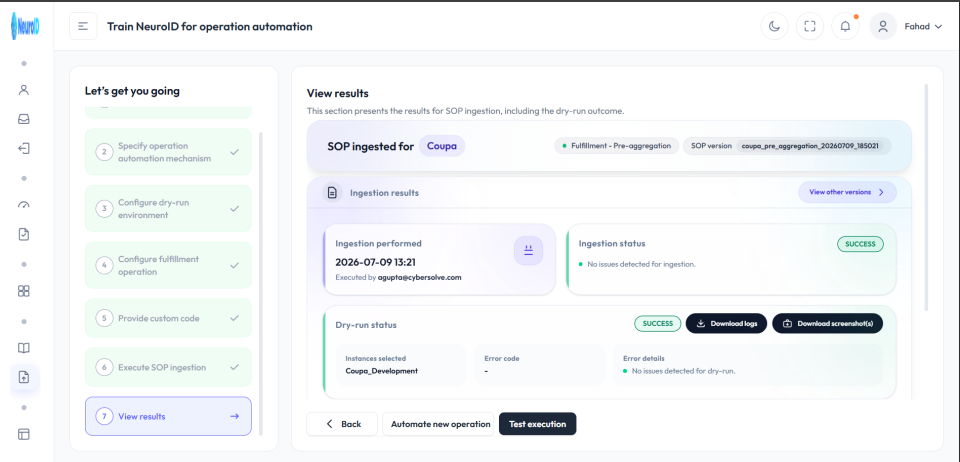Open the speedometer dashboard sidebar icon
Screen dimensions: 960x462
[x=24, y=205]
